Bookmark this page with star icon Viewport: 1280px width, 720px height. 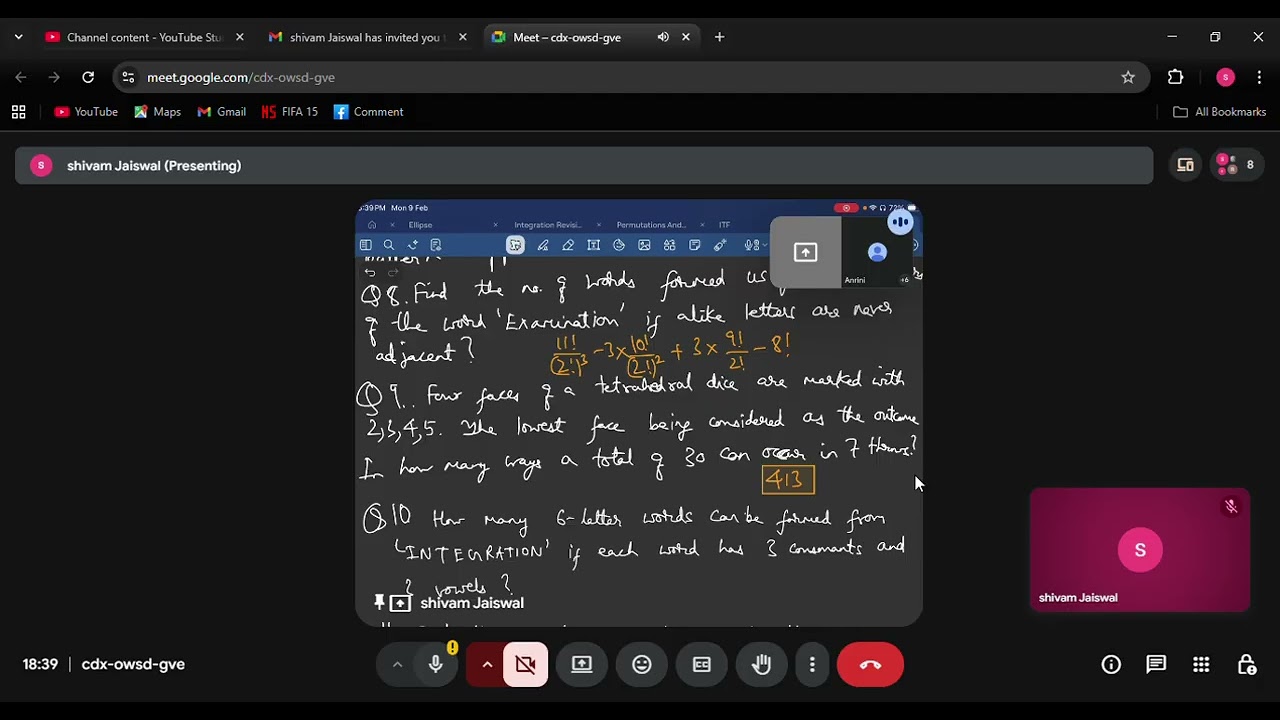tap(1128, 77)
